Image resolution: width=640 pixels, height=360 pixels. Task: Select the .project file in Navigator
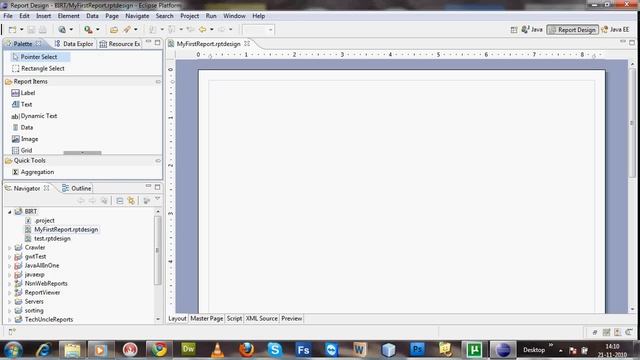40,220
